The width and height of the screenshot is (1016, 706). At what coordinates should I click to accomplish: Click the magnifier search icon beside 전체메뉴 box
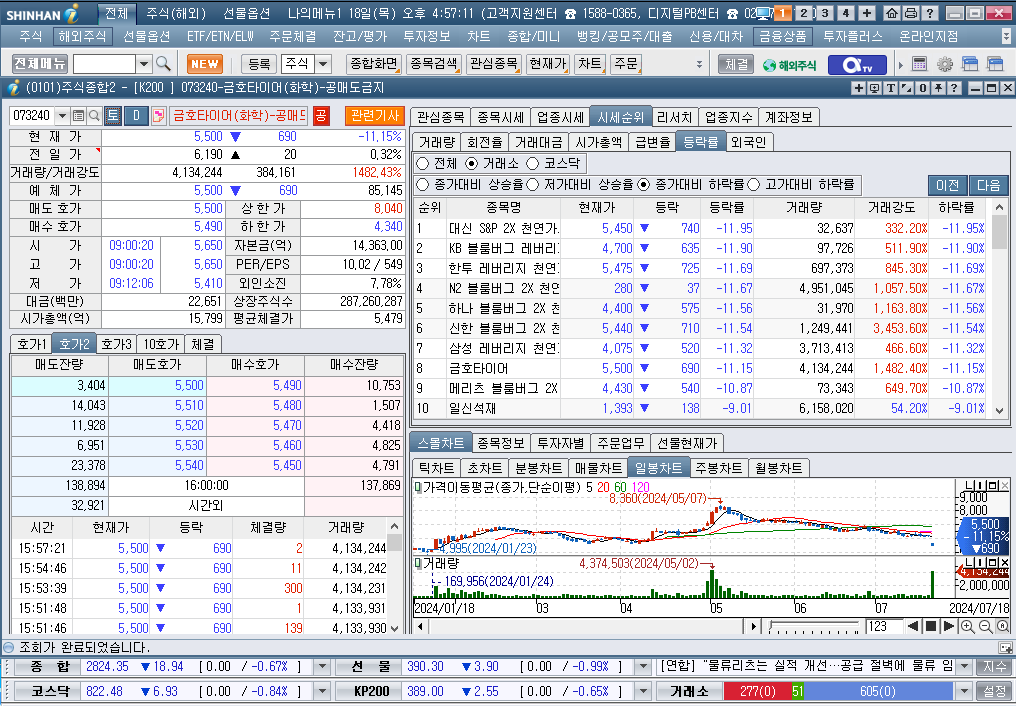coord(163,63)
